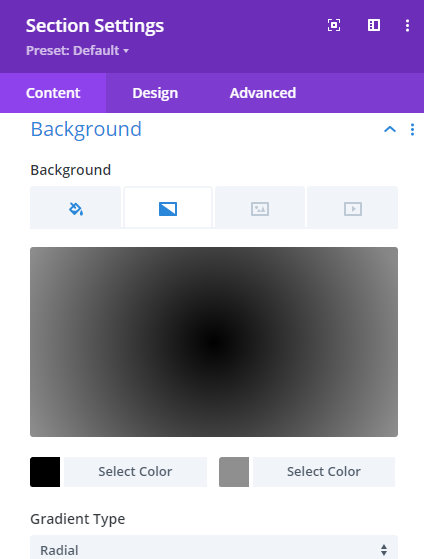Collapse the Background section with the chevron
Screen dimensions: 424x559
(390, 129)
